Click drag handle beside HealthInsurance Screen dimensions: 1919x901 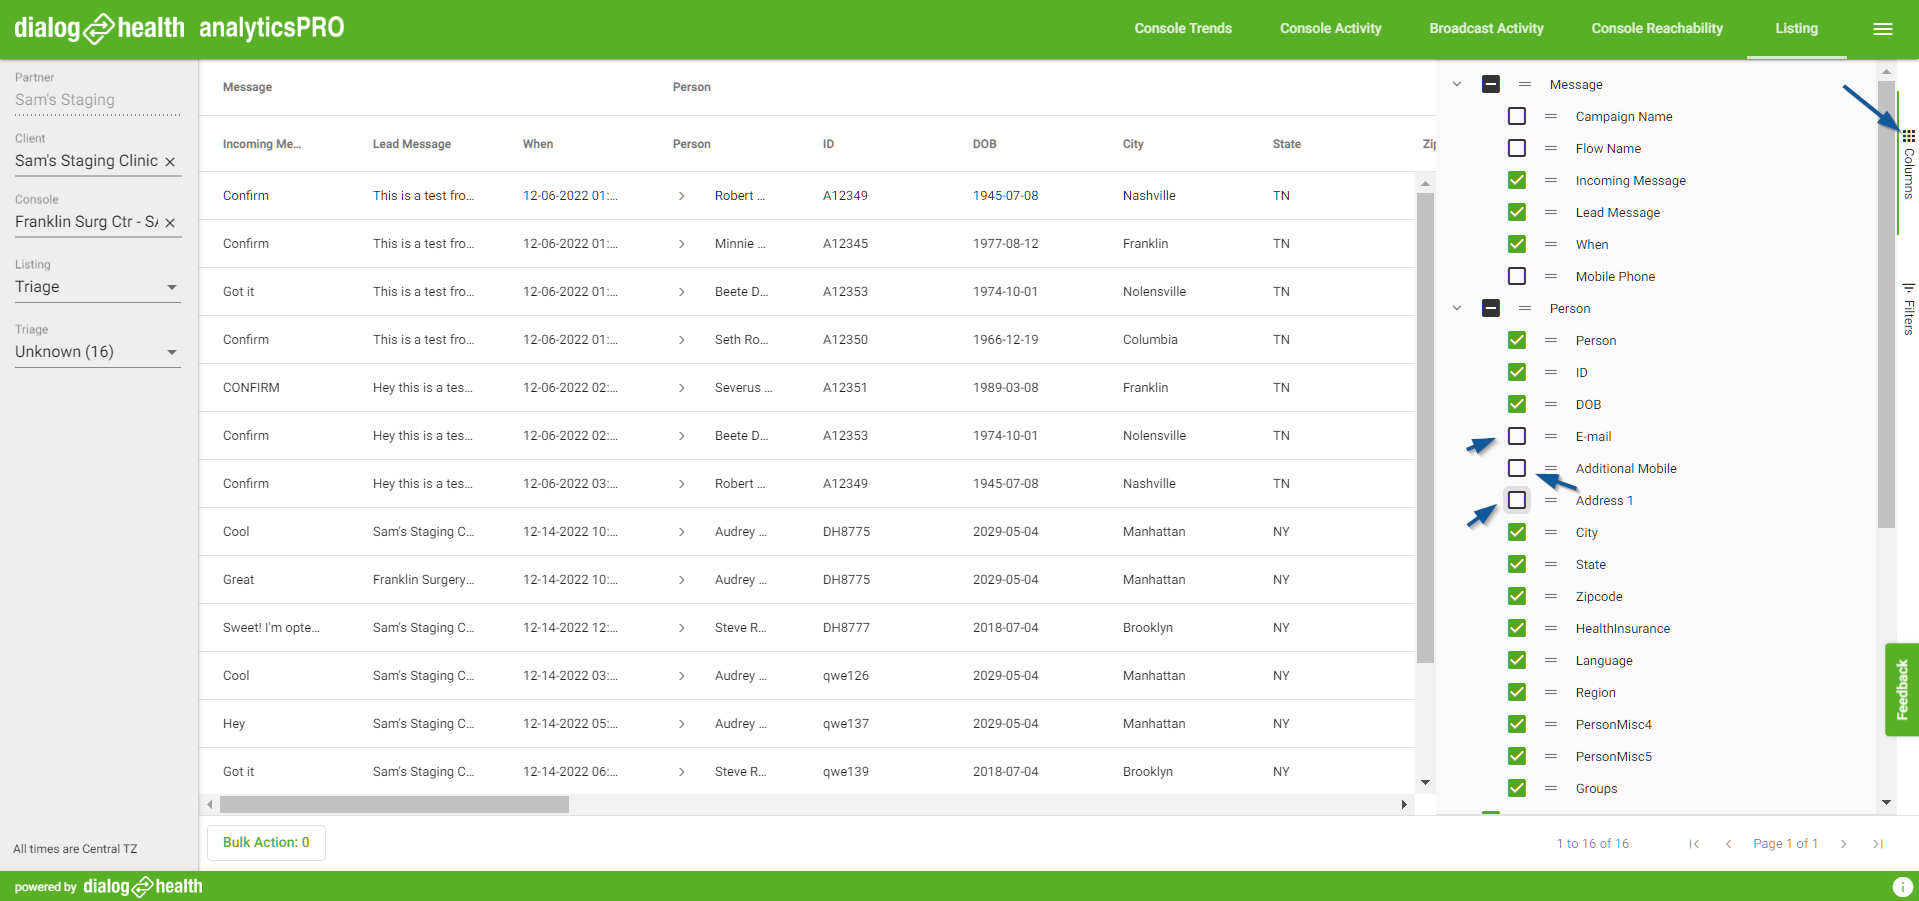(1551, 629)
